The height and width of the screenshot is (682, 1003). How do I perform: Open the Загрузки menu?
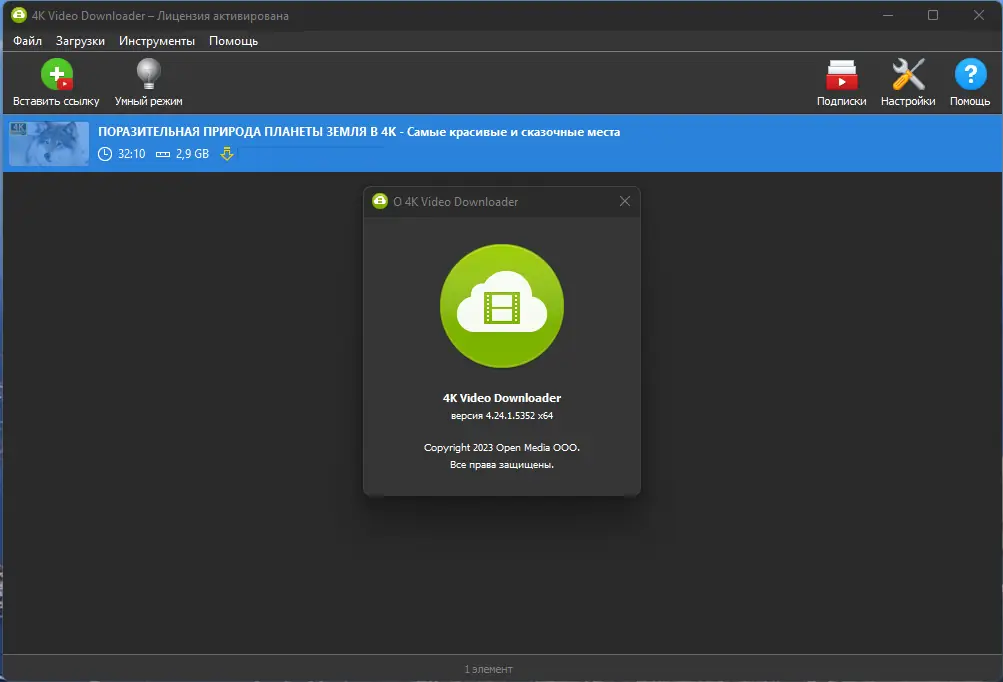(80, 41)
